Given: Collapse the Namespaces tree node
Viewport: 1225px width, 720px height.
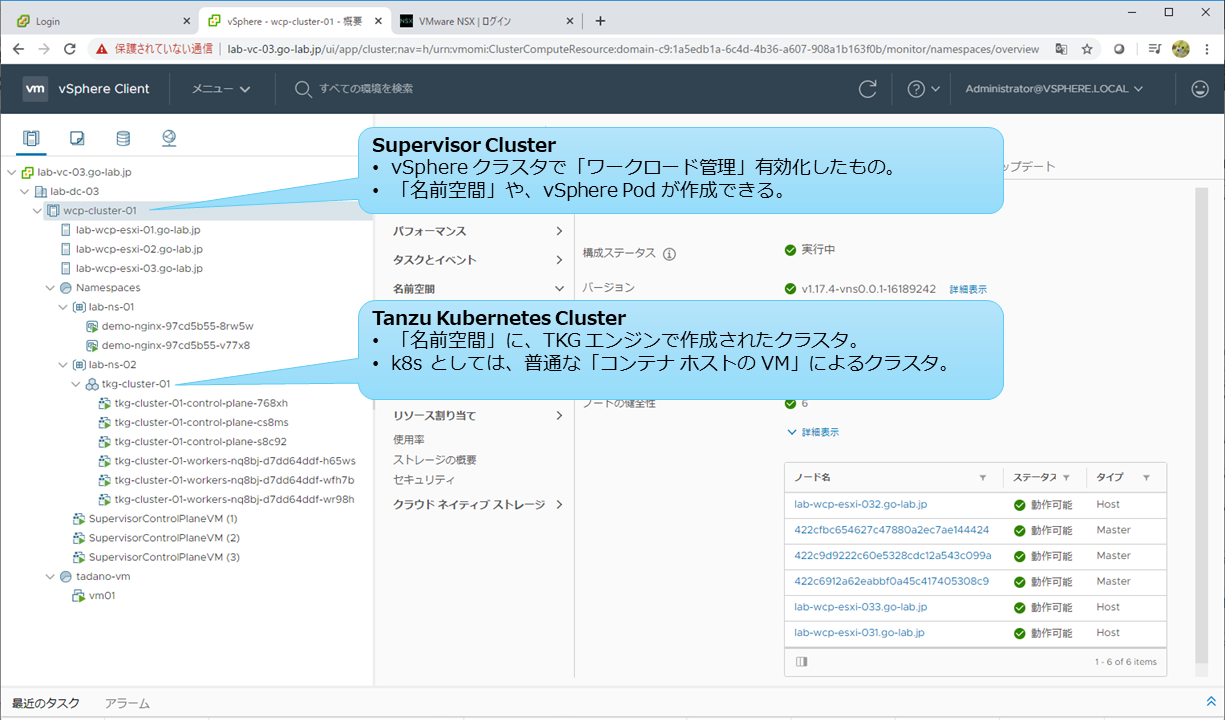Looking at the screenshot, I should click(x=51, y=287).
